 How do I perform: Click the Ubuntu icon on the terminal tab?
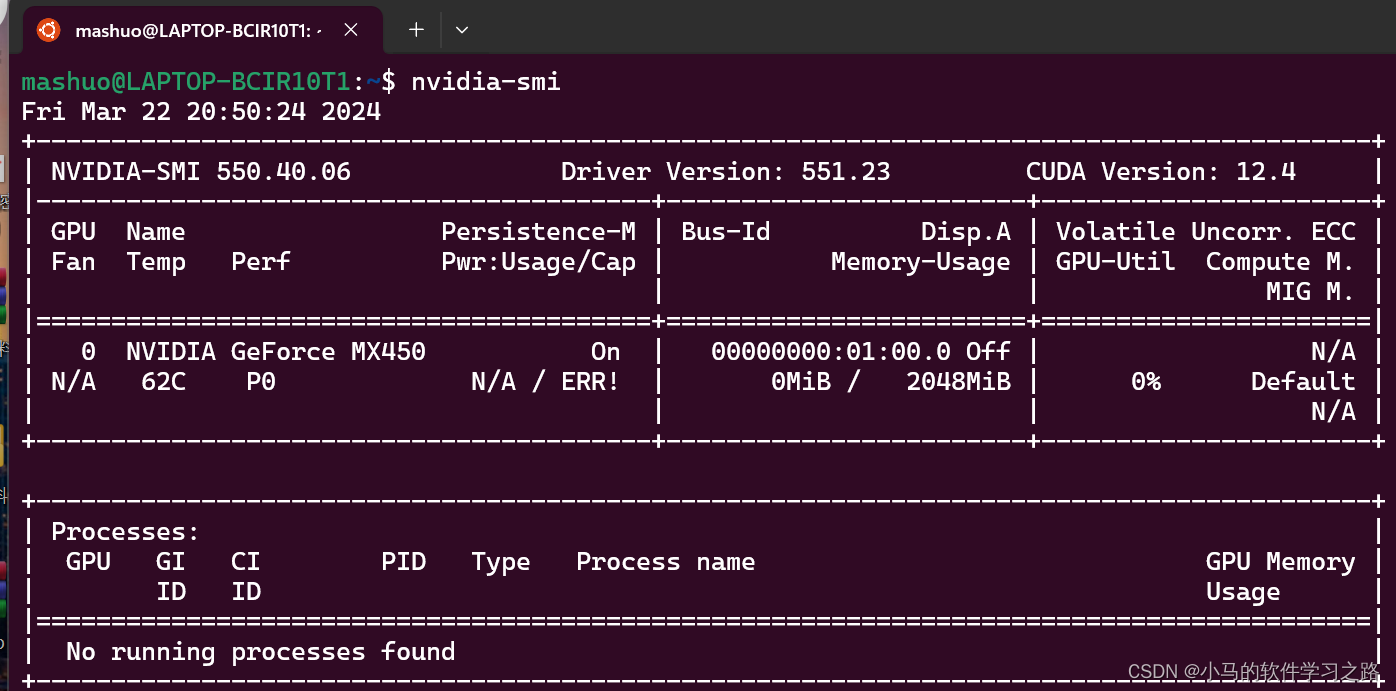tap(47, 30)
